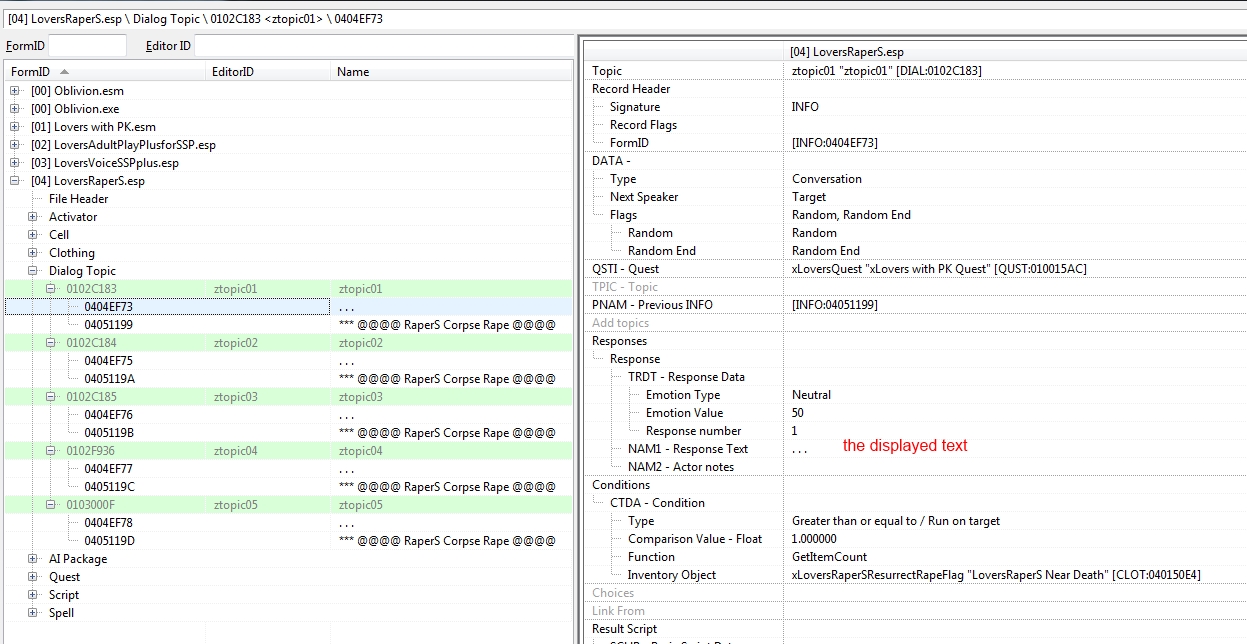Viewport: 1247px width, 644px height.
Task: Click the NAM1 - Response Text row
Action: pyautogui.click(x=688, y=449)
